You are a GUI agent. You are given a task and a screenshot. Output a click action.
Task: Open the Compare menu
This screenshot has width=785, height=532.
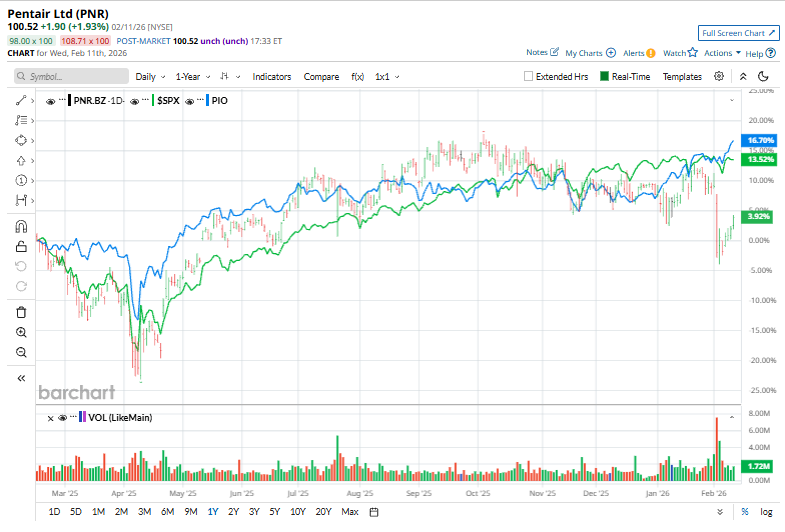coord(321,77)
